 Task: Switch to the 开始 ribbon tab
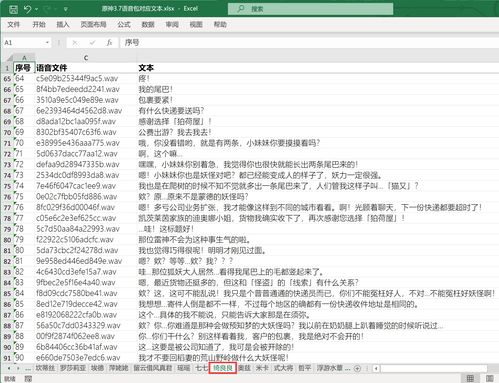click(x=39, y=24)
